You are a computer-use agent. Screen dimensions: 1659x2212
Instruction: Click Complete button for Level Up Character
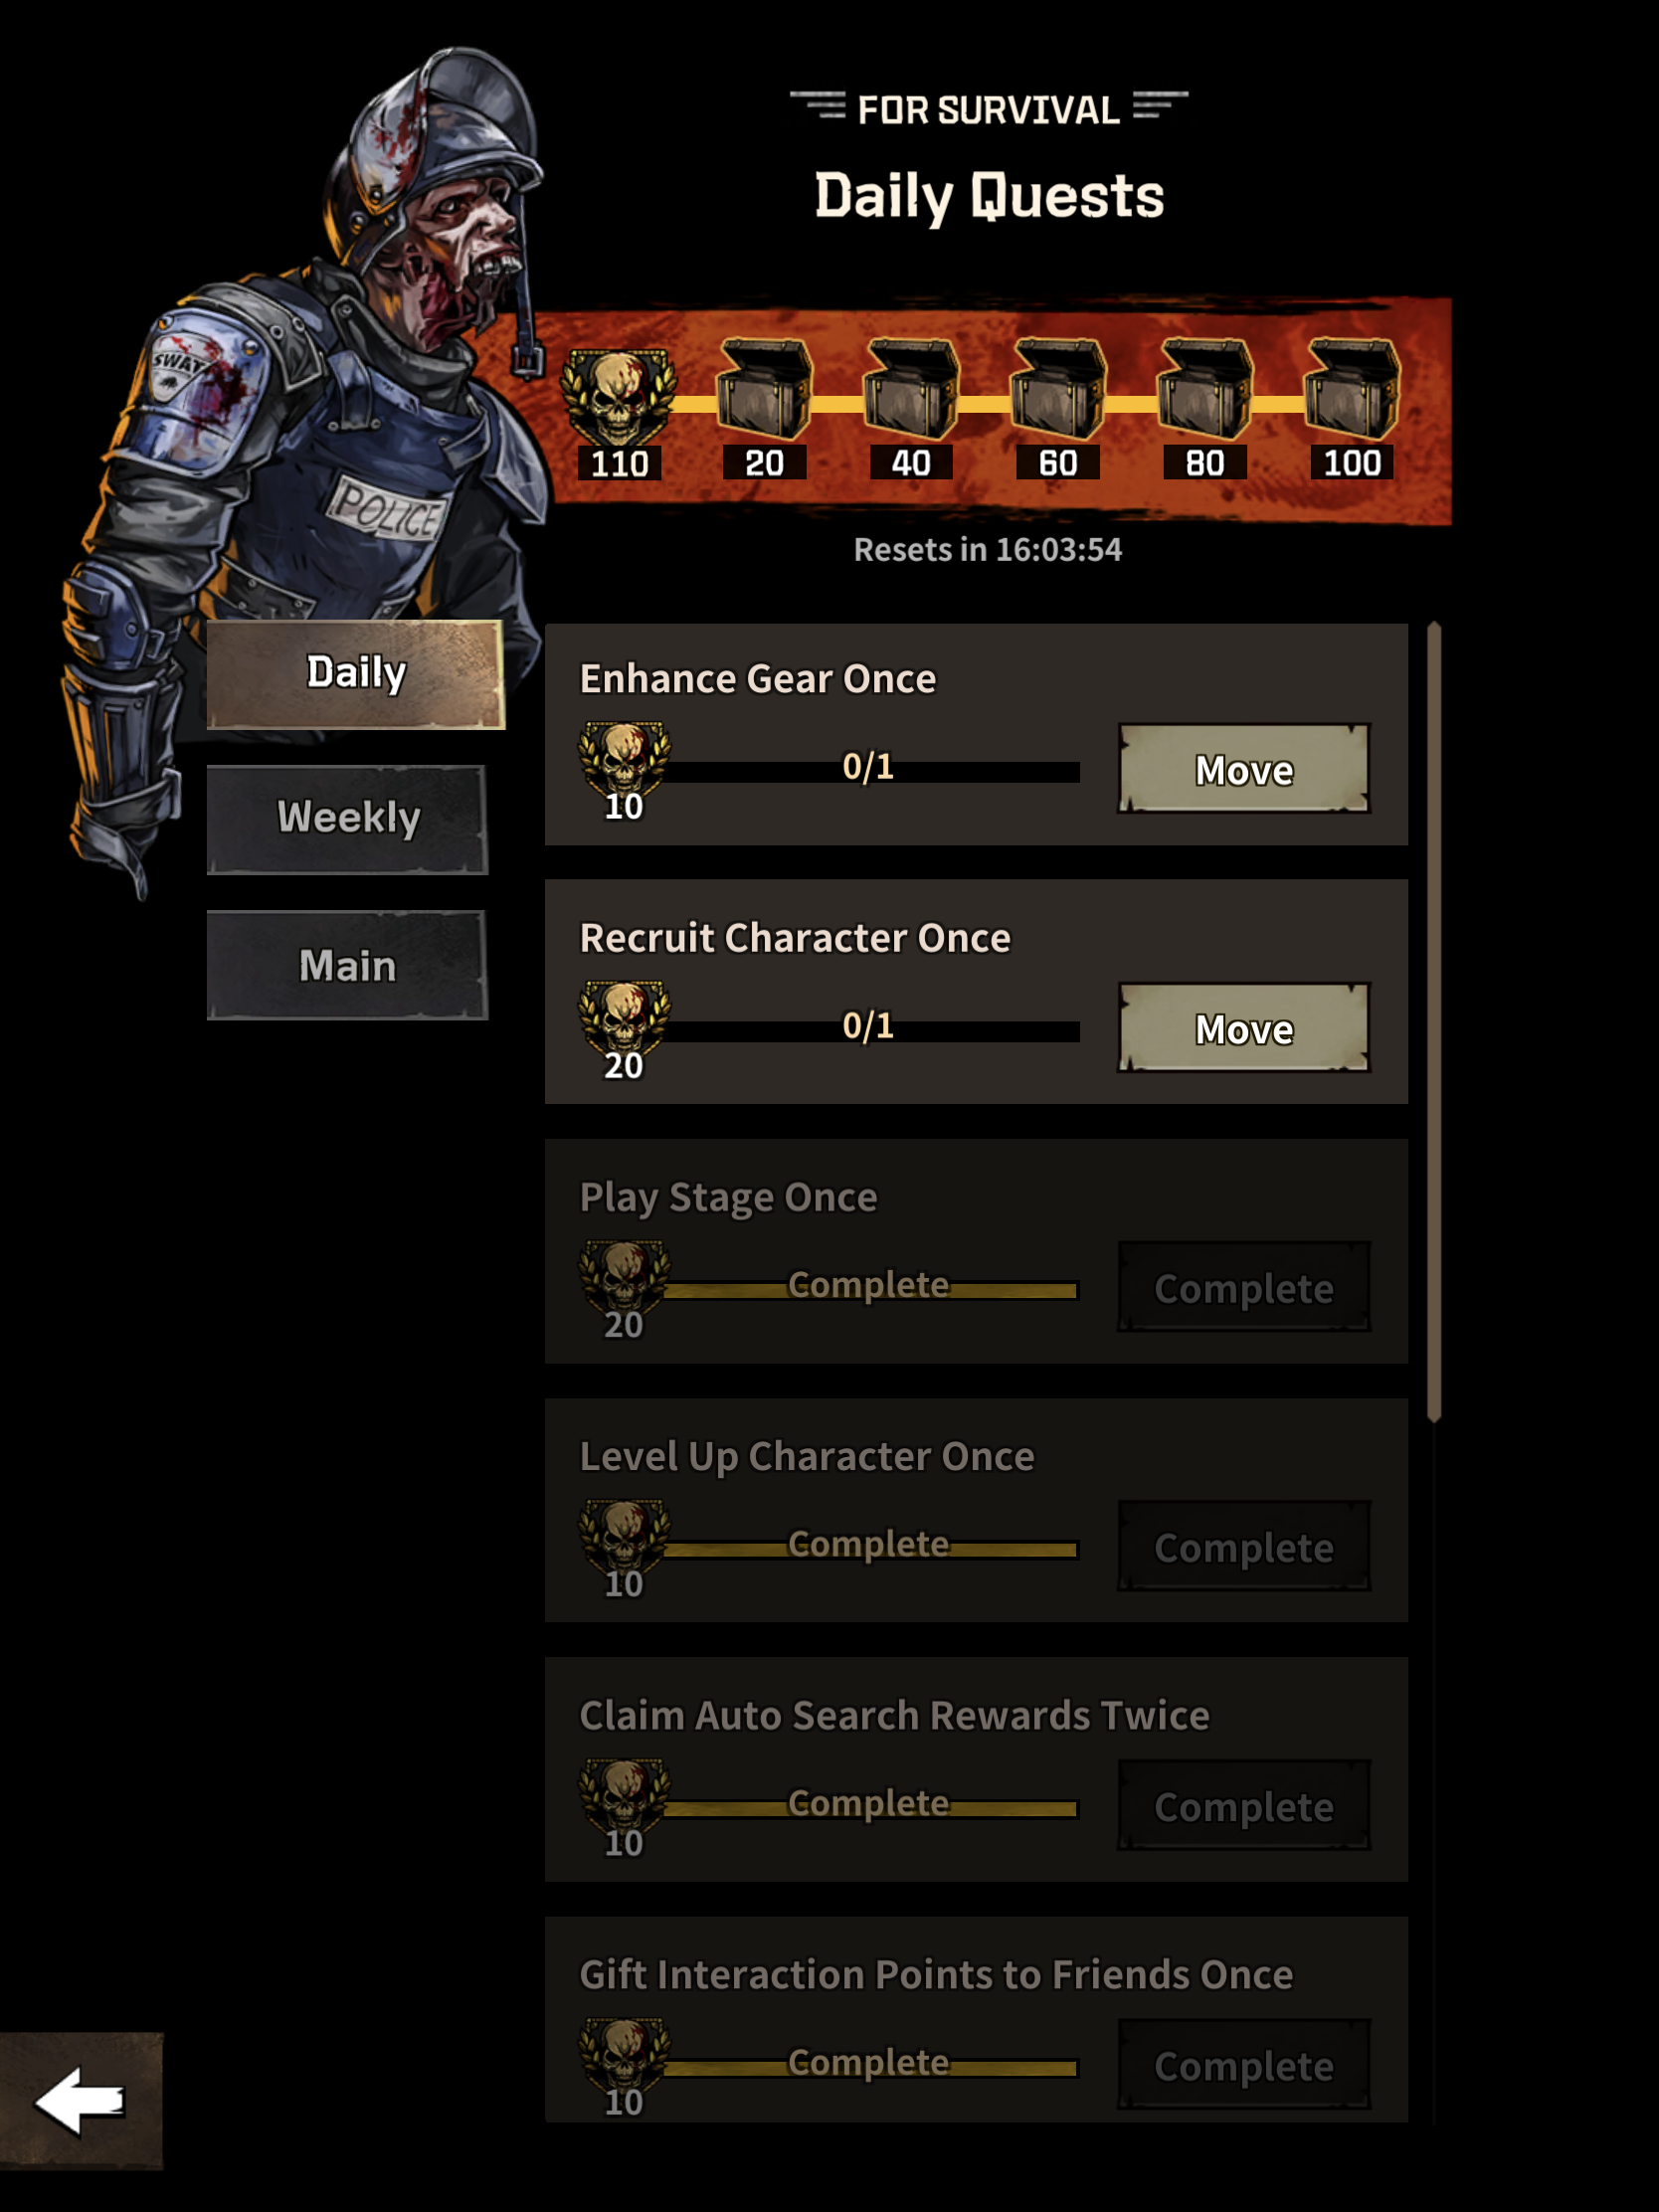pyautogui.click(x=1244, y=1546)
